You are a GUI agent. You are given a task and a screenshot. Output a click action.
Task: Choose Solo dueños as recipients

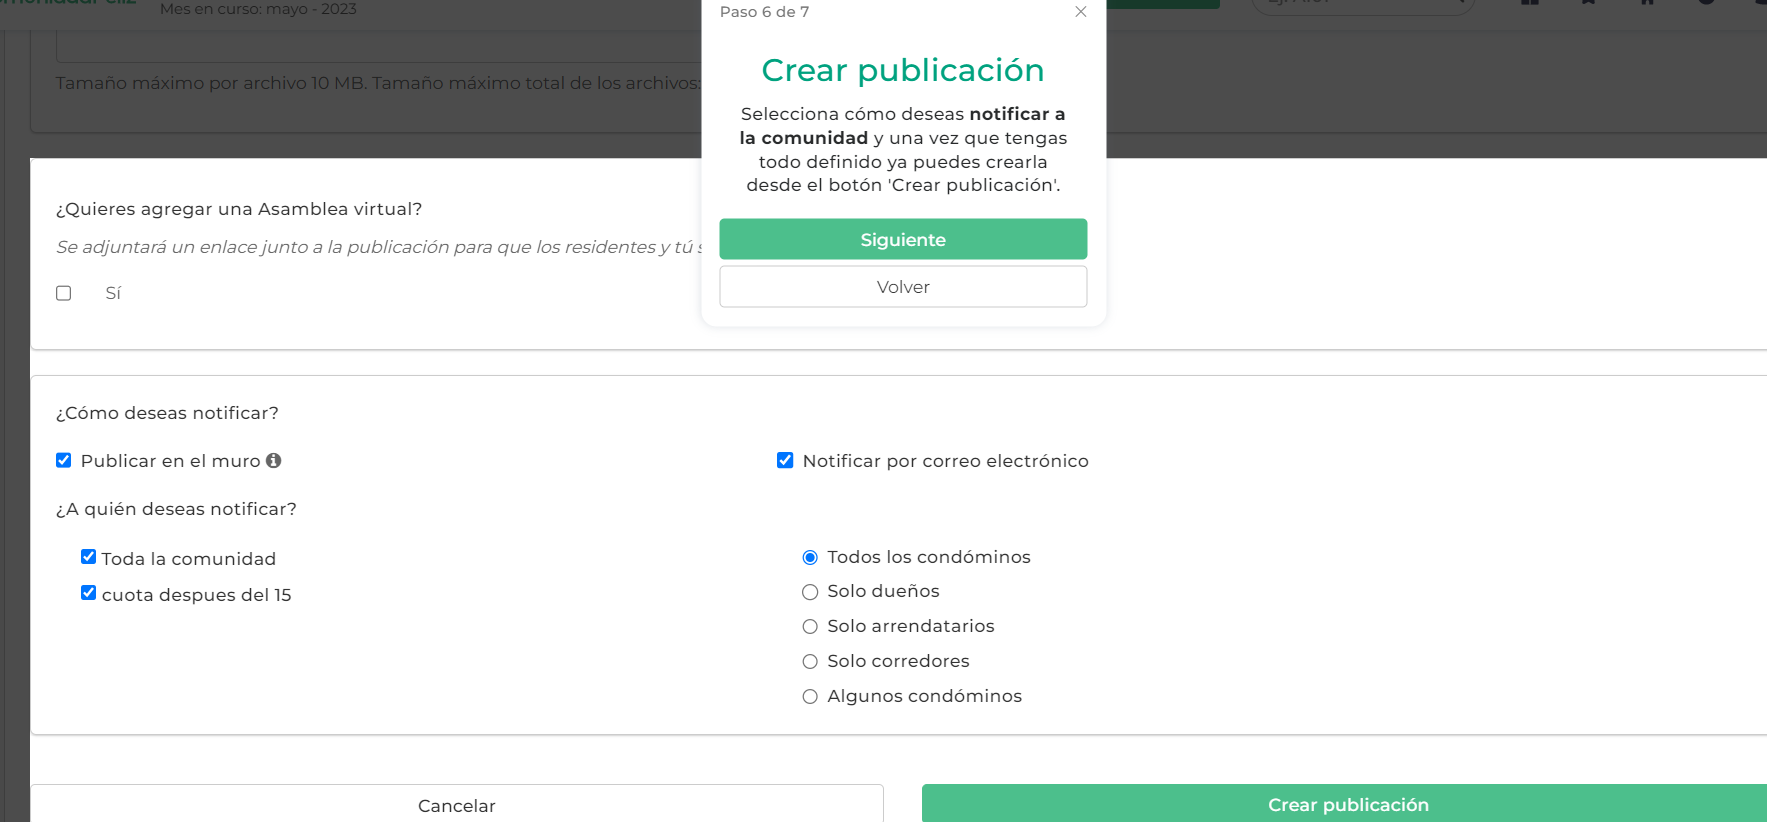coord(810,592)
